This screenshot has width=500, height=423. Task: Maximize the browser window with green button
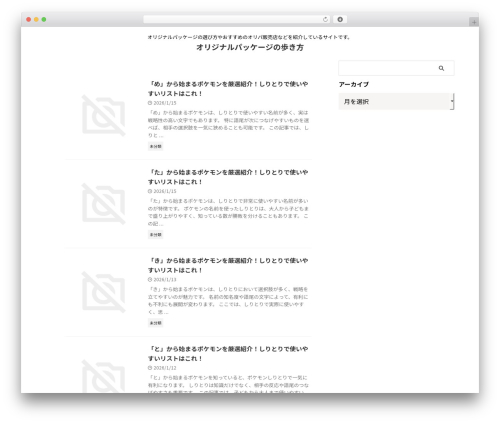[44, 20]
